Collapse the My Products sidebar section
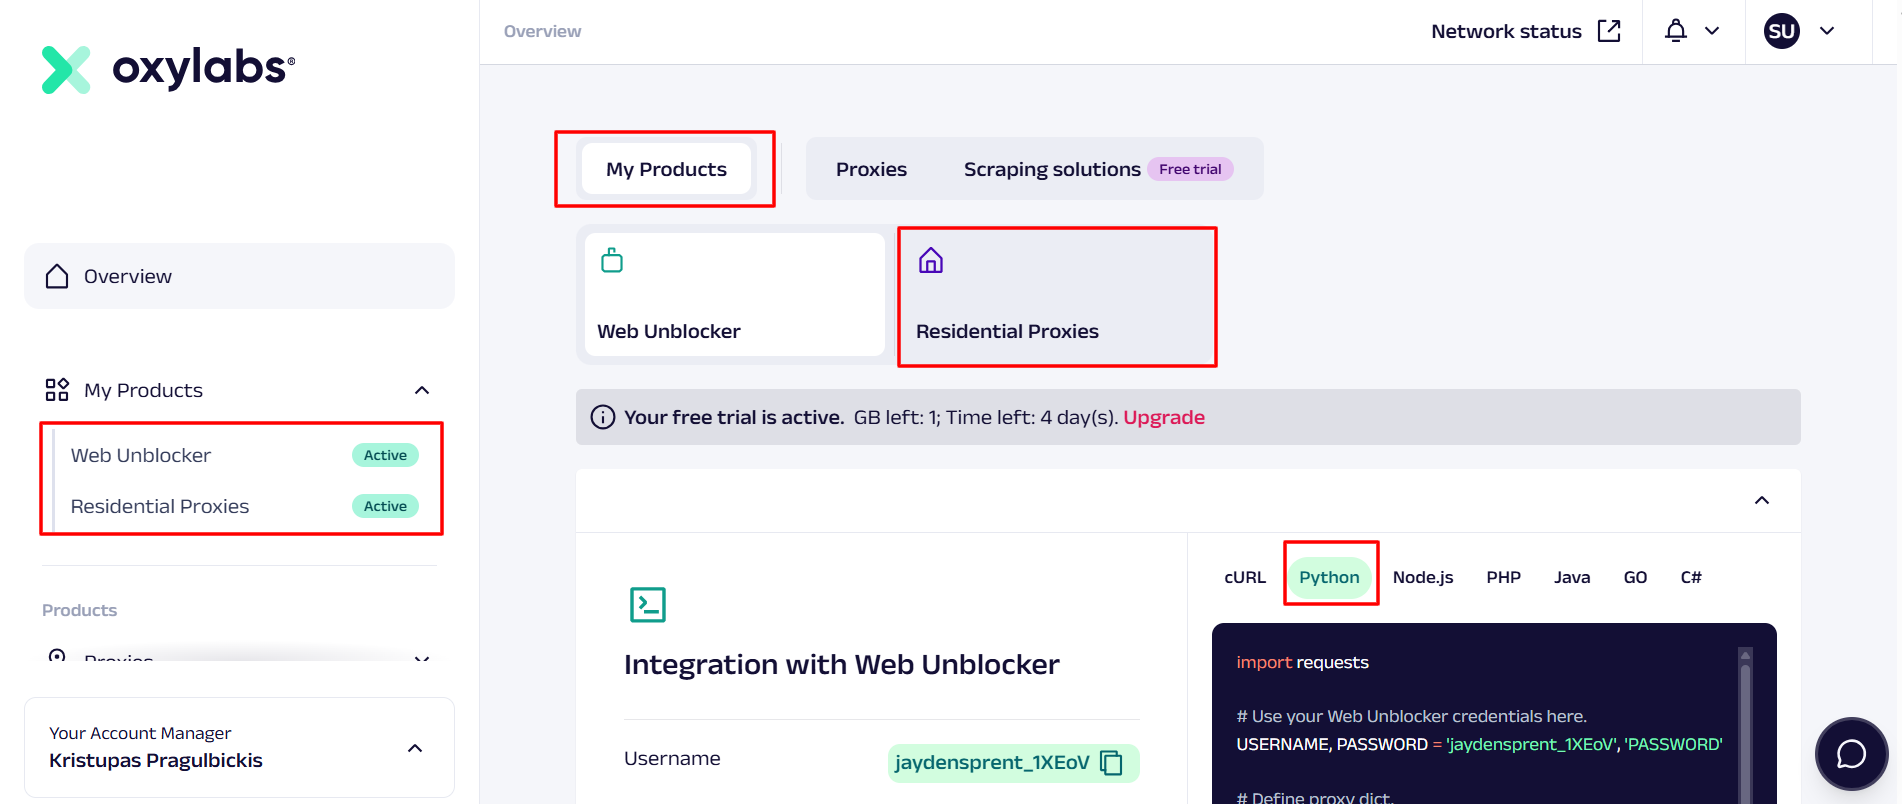This screenshot has width=1902, height=804. pyautogui.click(x=422, y=390)
